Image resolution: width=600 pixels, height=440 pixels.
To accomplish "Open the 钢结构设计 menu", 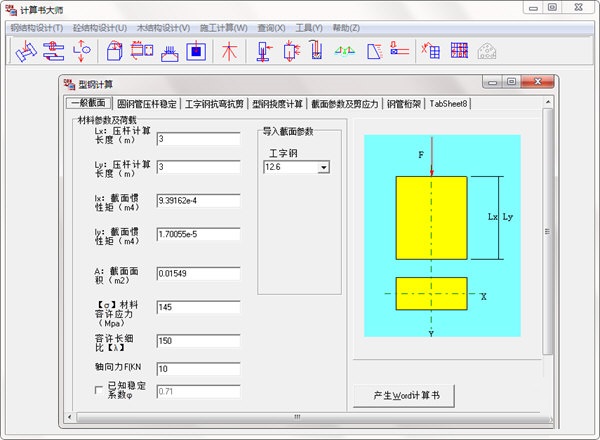I will (x=37, y=27).
